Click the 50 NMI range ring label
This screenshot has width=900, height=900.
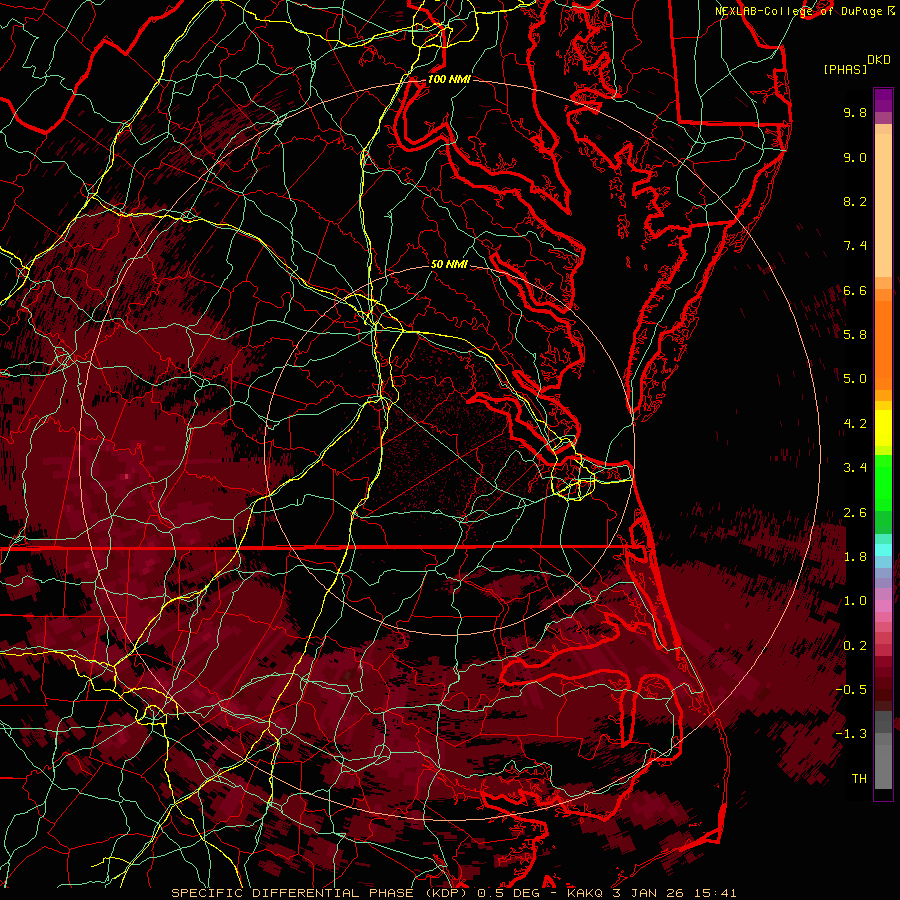coord(449,265)
